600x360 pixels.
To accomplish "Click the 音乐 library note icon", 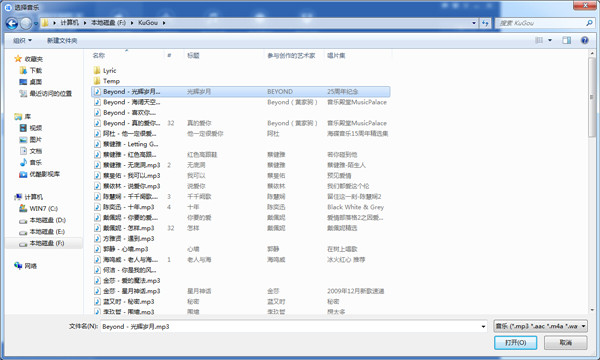I will [23, 163].
